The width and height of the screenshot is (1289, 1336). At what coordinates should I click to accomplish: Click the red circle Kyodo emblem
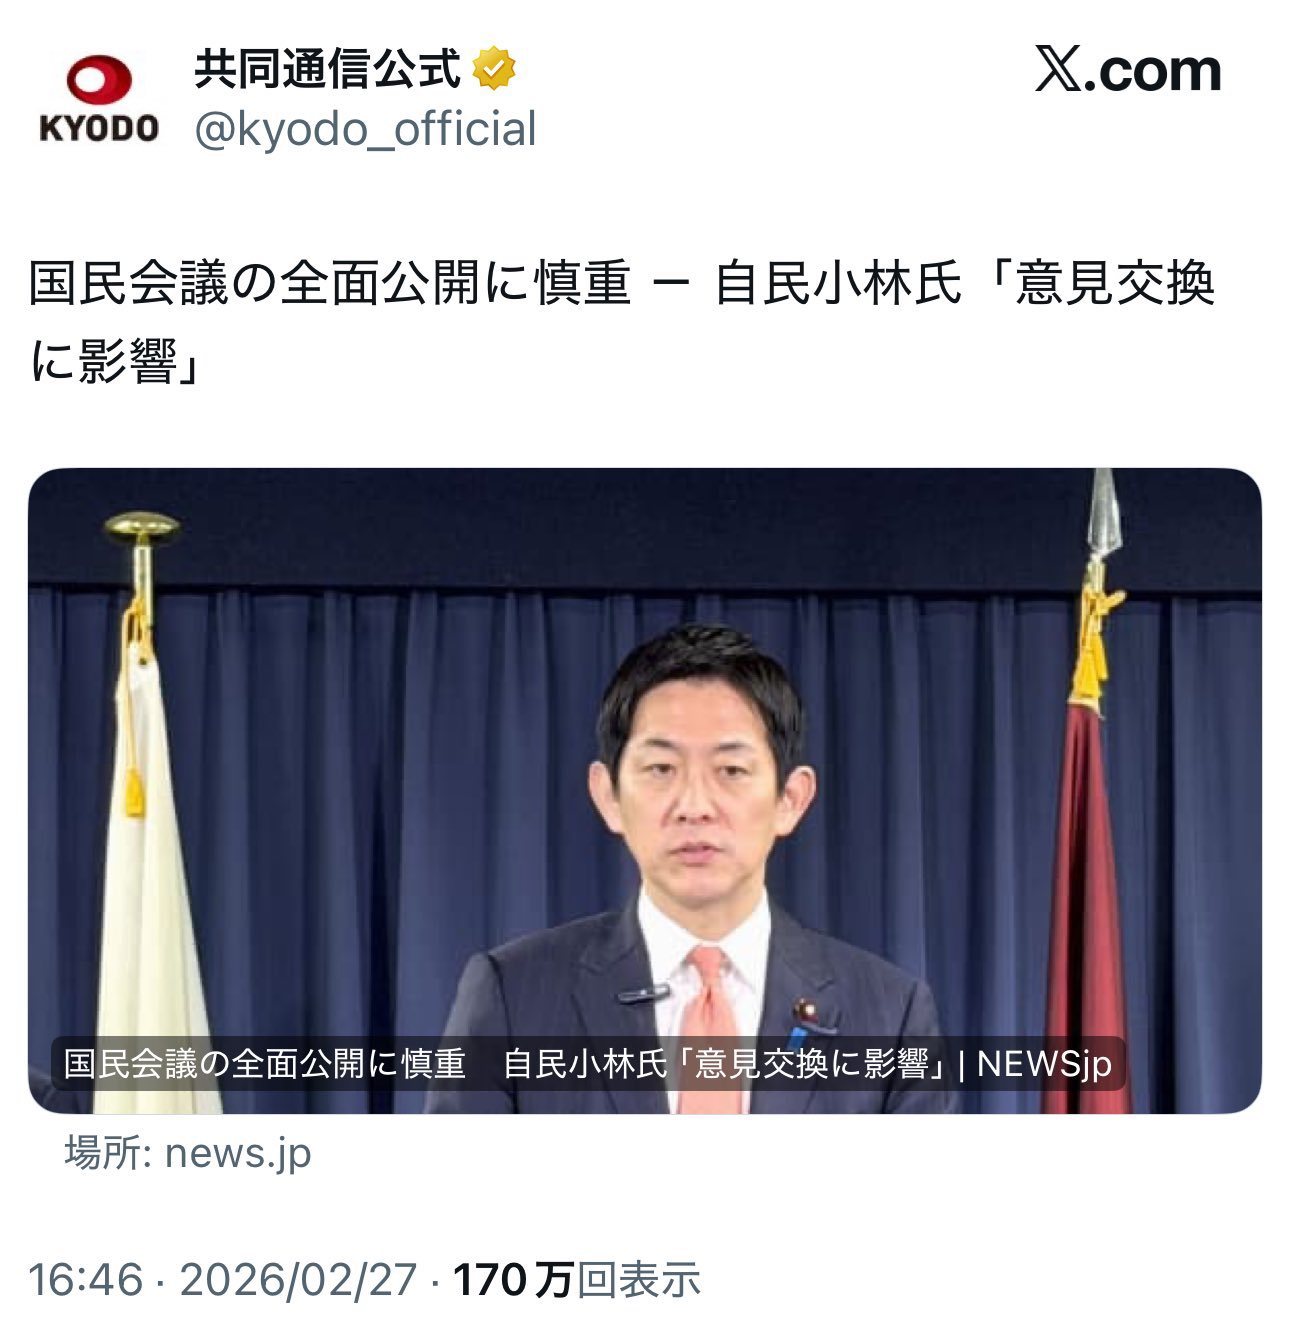[99, 80]
